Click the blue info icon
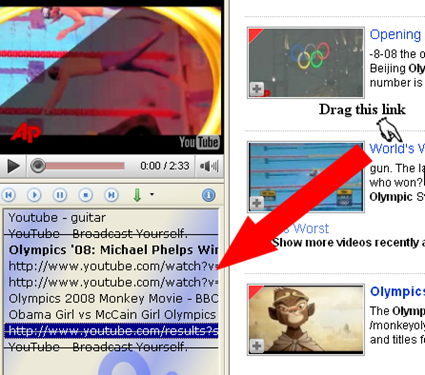Image resolution: width=425 pixels, height=375 pixels. click(209, 195)
